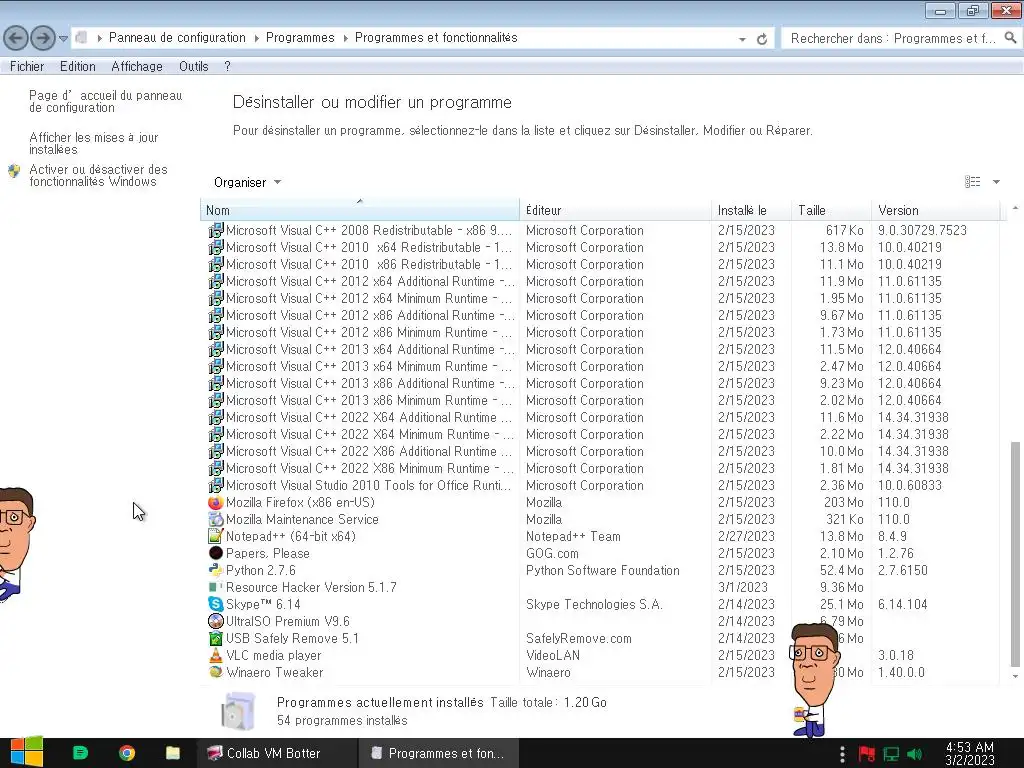Click 'Python Software Foundation' publisher cell
The width and height of the screenshot is (1024, 768).
point(603,570)
